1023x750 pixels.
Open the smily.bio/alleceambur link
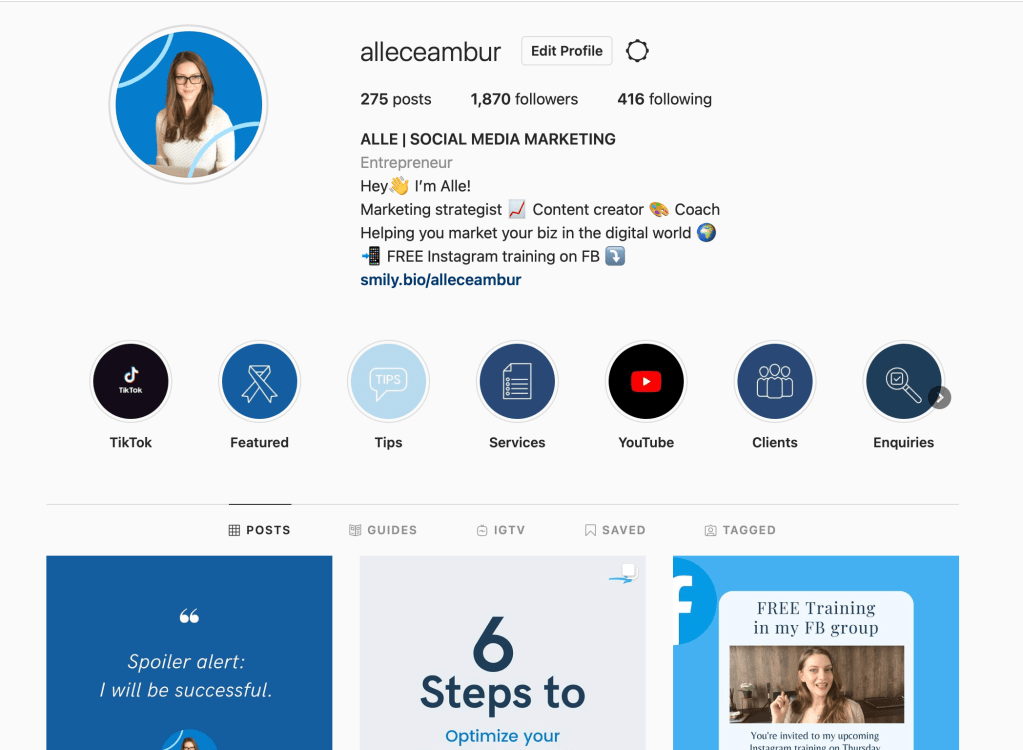(440, 280)
